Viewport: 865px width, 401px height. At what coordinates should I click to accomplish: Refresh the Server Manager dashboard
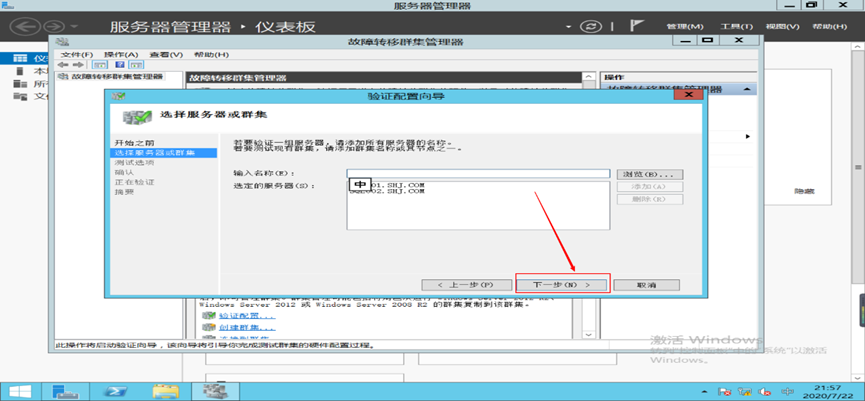(591, 26)
